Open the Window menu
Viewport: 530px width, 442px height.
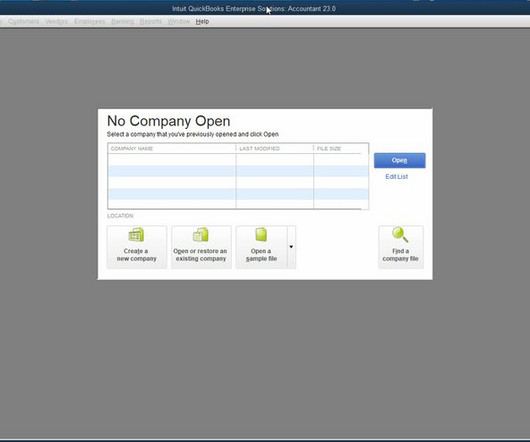(x=179, y=21)
